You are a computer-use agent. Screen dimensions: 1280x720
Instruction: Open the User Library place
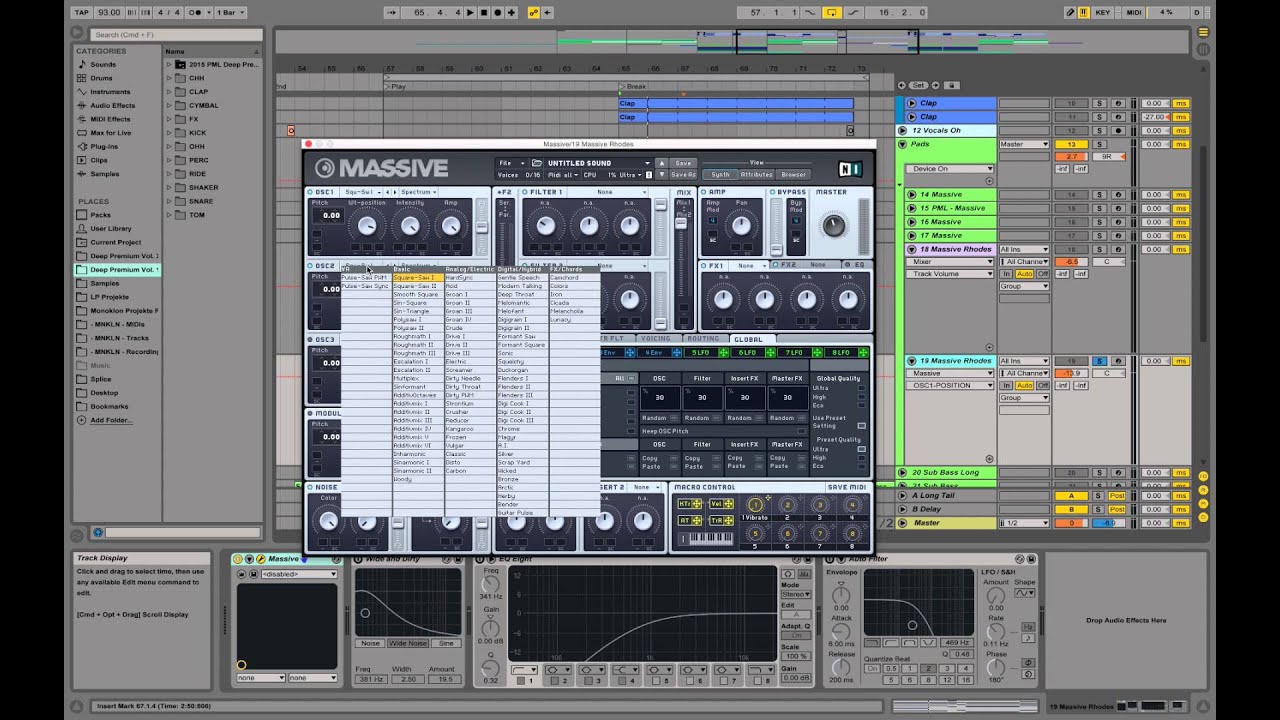pos(110,228)
